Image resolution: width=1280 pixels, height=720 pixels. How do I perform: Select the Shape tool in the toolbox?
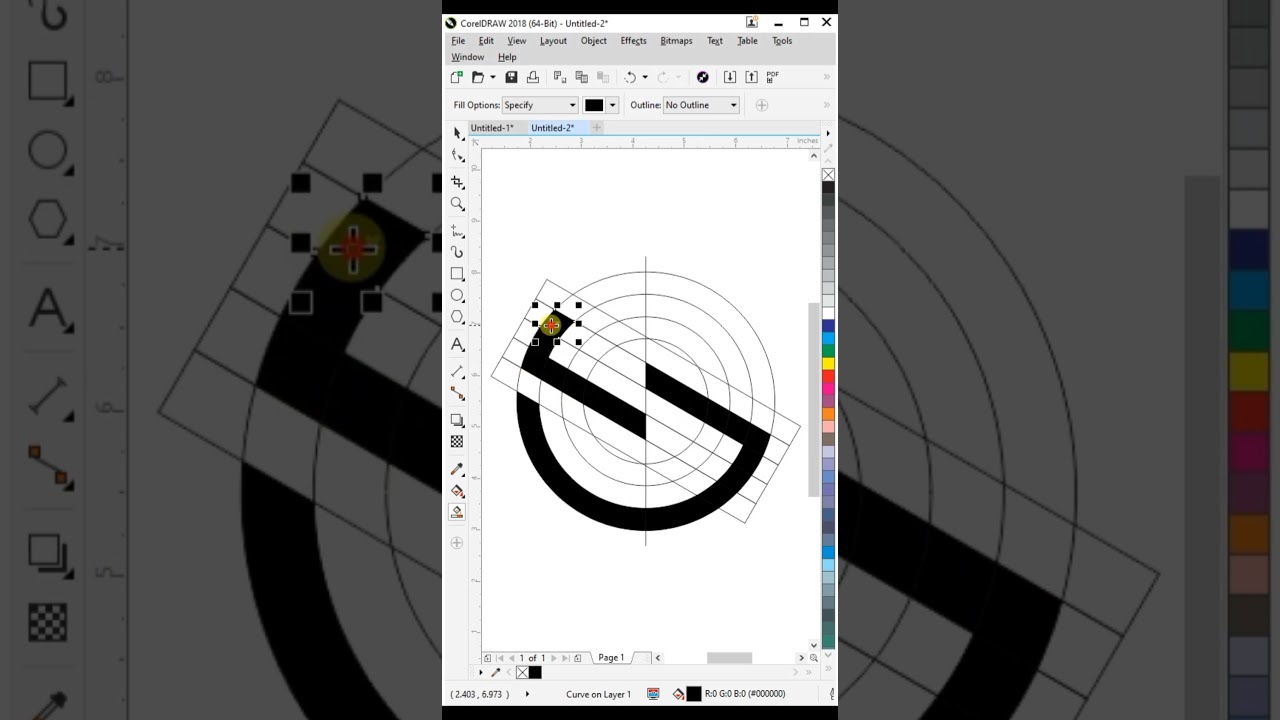pos(457,155)
